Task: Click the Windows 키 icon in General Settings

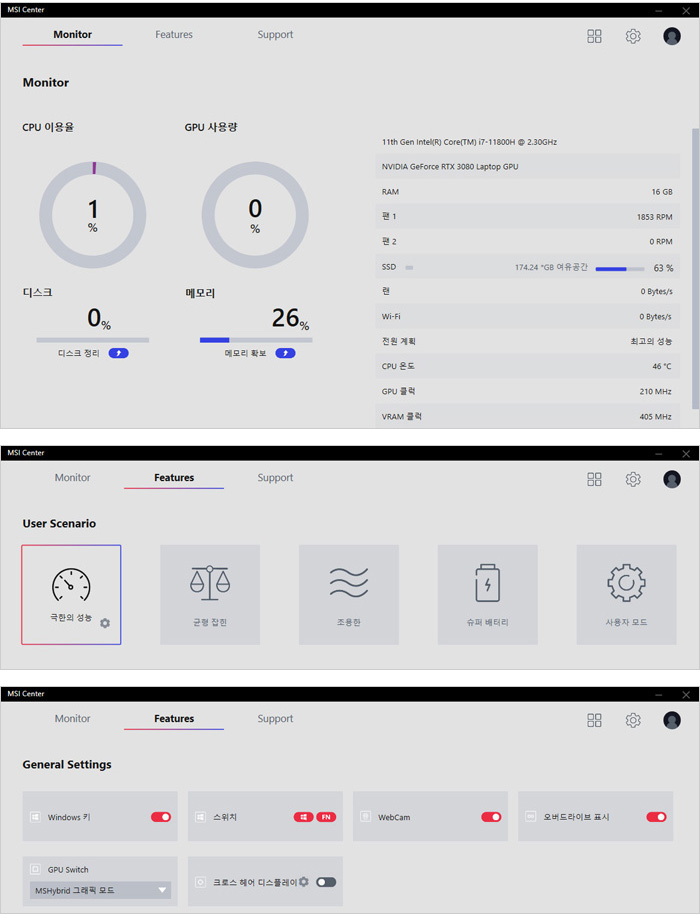Action: click(36, 817)
